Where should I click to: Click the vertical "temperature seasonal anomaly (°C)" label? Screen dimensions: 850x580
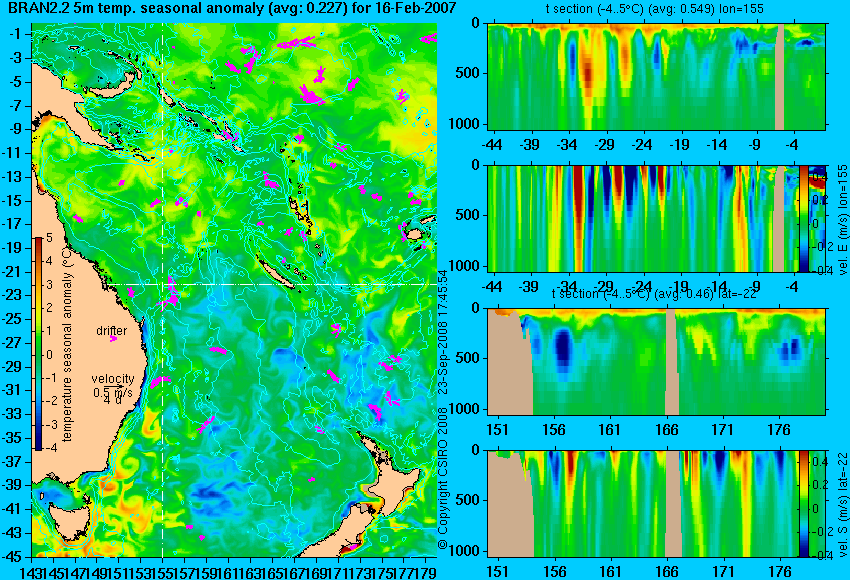67,344
